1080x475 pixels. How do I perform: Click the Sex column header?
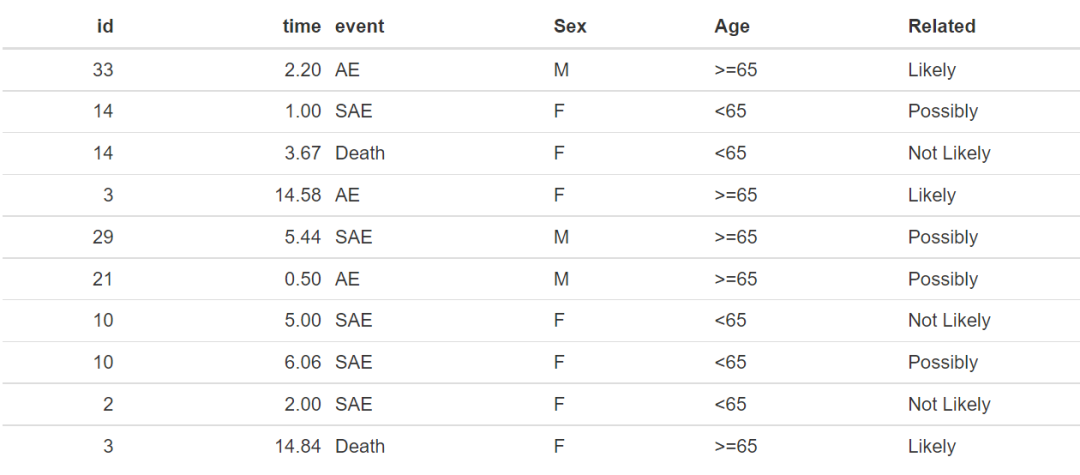(x=570, y=26)
